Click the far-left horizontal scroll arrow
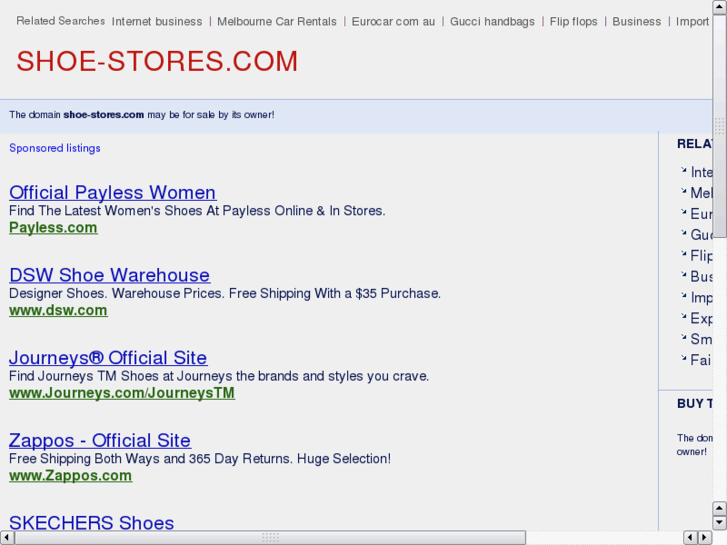The height and width of the screenshot is (545, 727). click(x=7, y=538)
